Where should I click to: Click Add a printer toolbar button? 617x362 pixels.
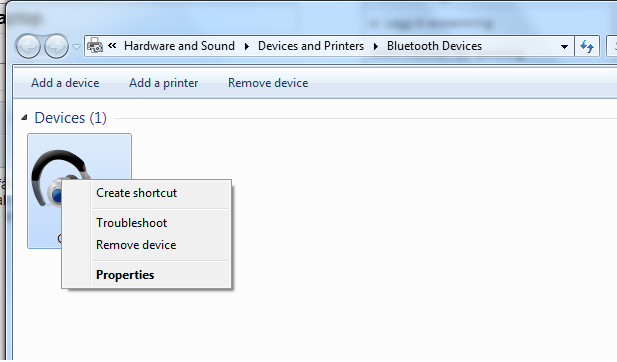[x=164, y=83]
